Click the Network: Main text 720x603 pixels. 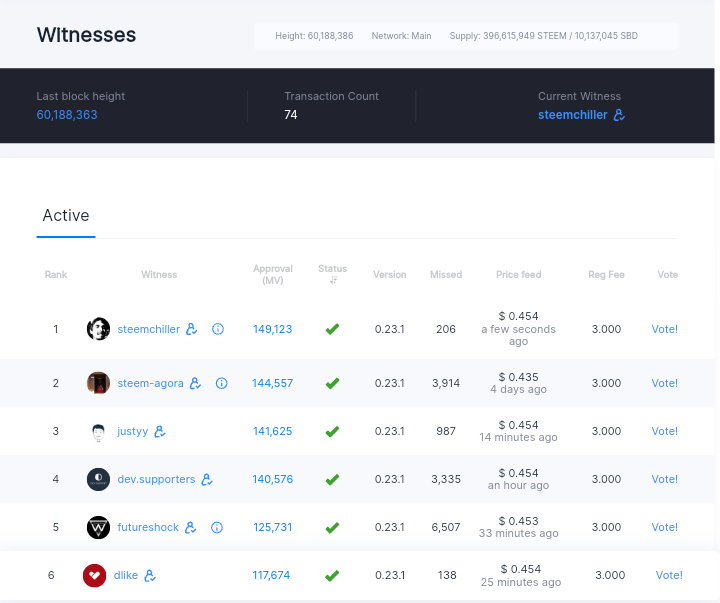point(401,36)
